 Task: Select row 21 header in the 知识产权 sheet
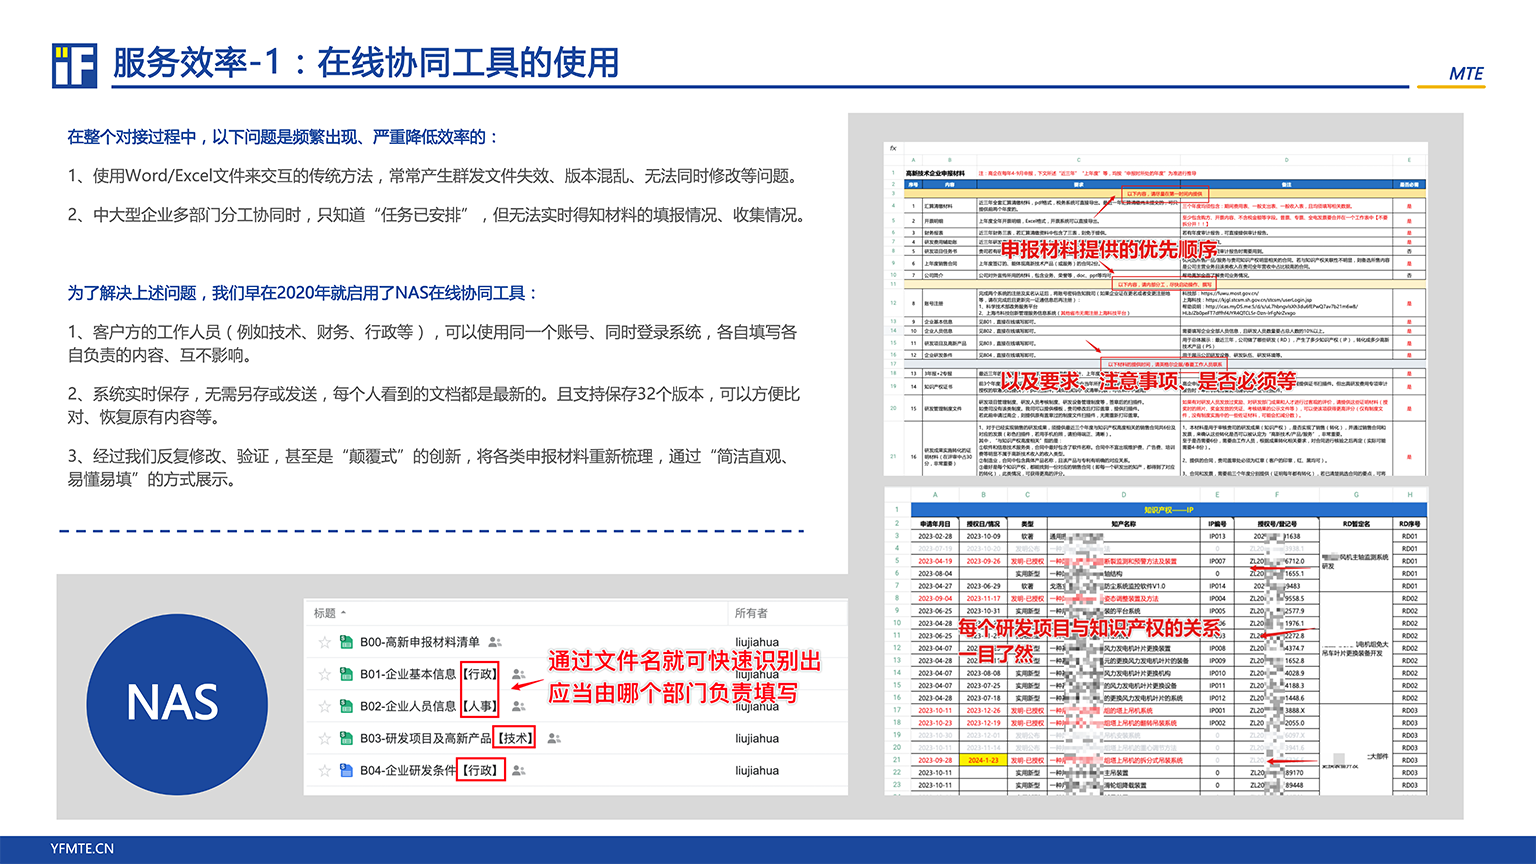point(897,760)
